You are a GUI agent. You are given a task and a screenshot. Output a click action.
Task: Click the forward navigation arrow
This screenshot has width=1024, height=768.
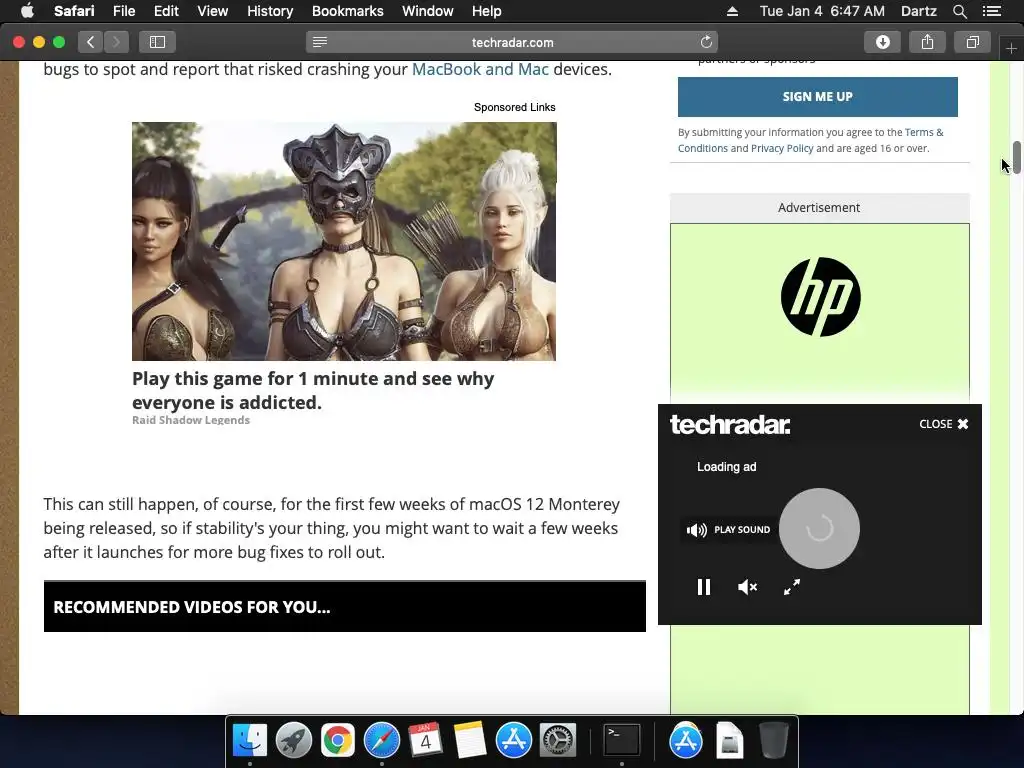(x=116, y=42)
